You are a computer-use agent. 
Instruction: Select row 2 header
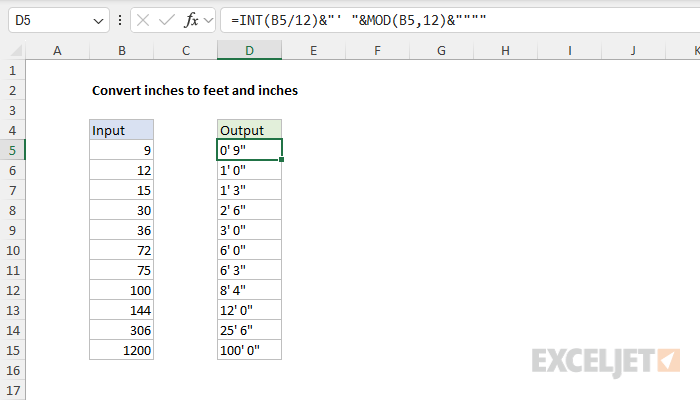point(12,90)
